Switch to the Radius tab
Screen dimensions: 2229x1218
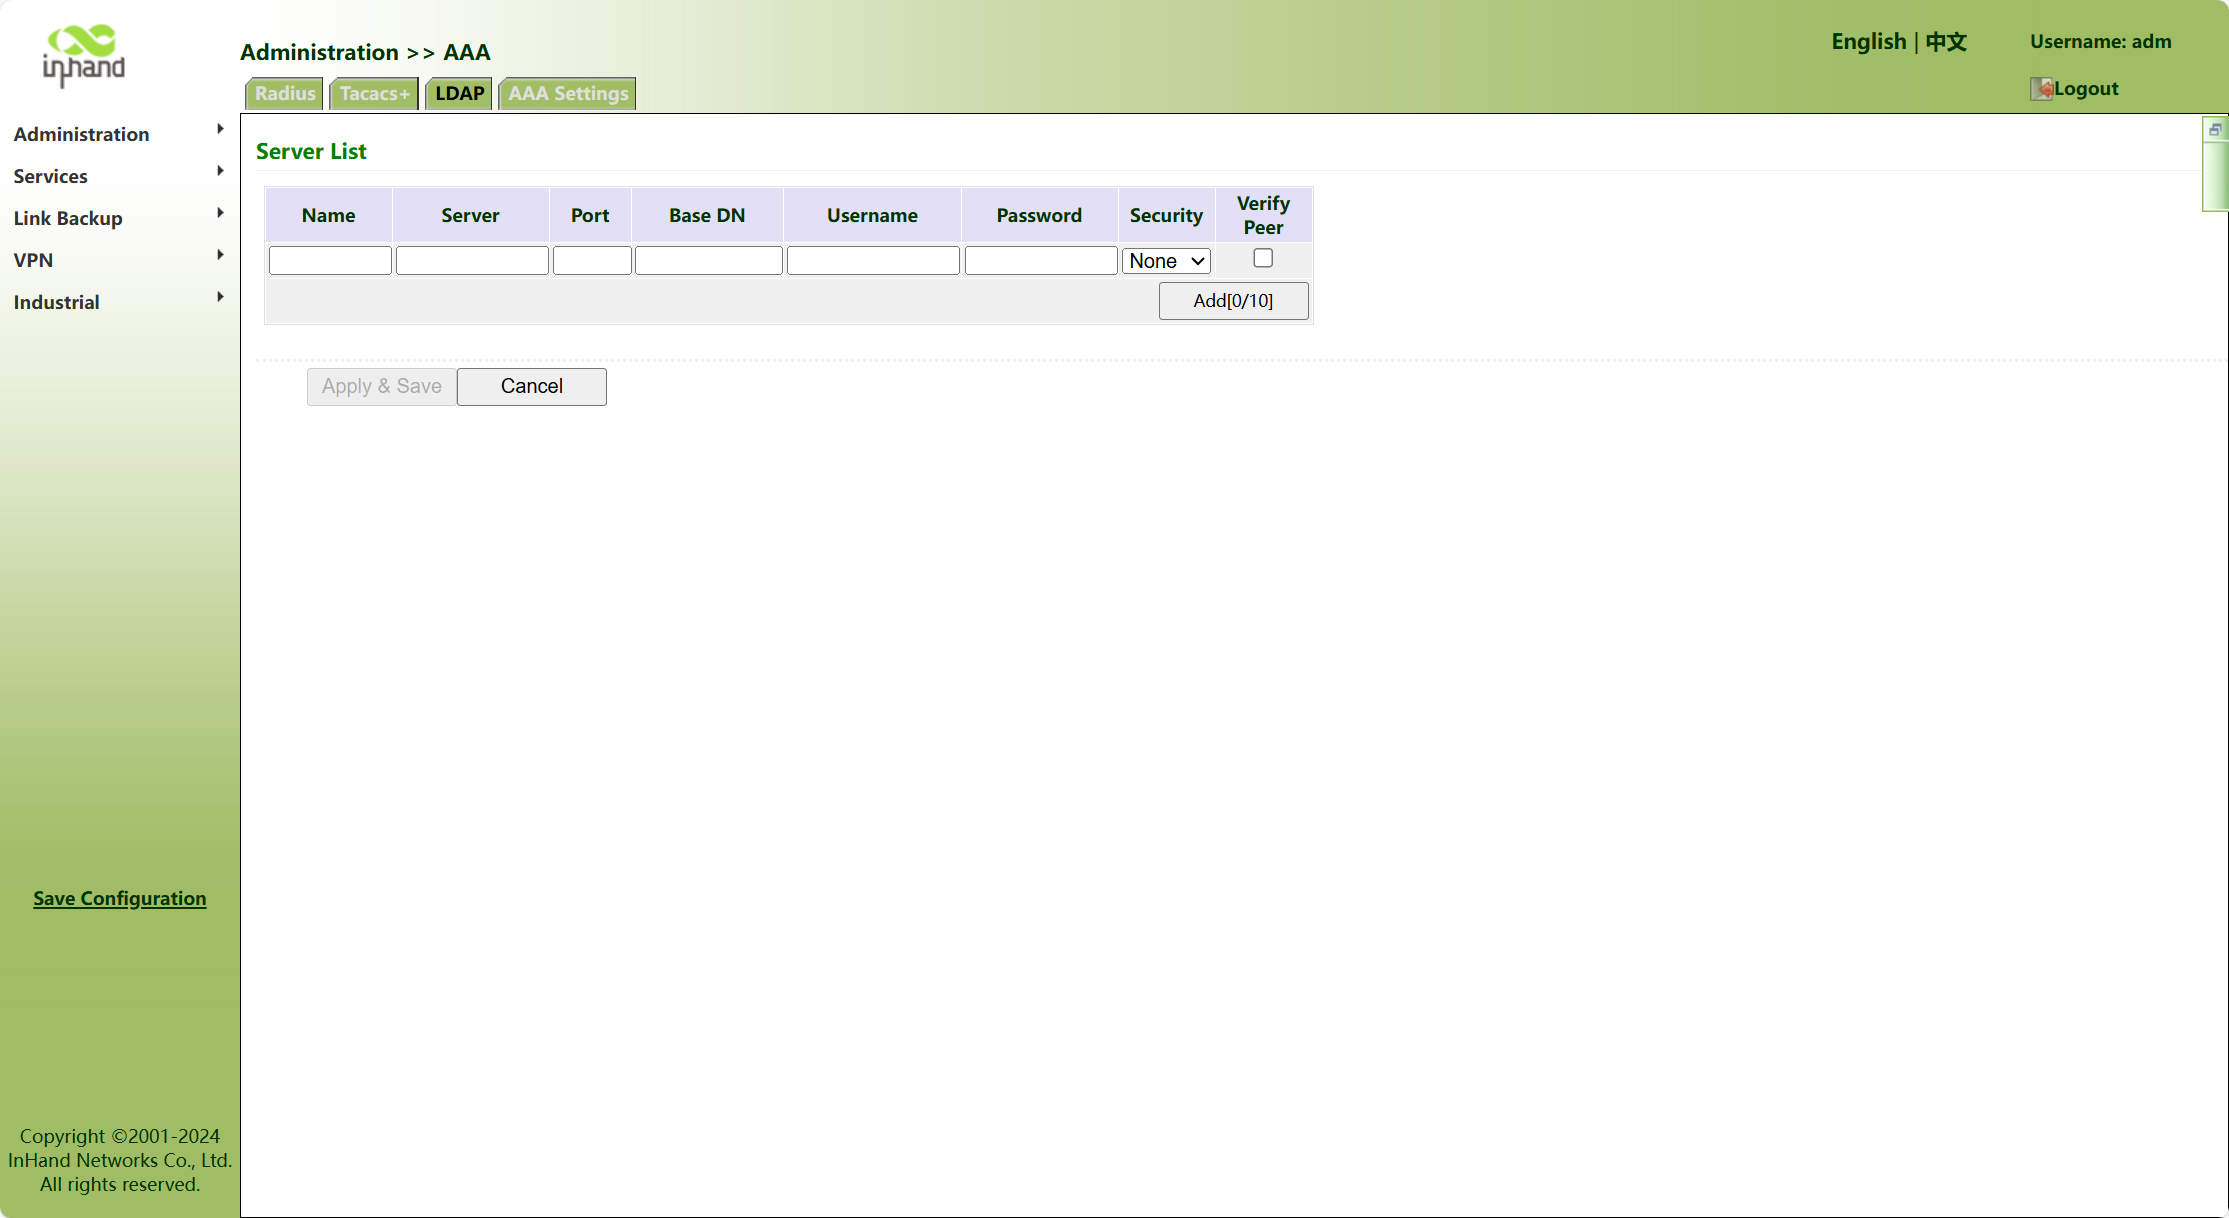coord(285,94)
